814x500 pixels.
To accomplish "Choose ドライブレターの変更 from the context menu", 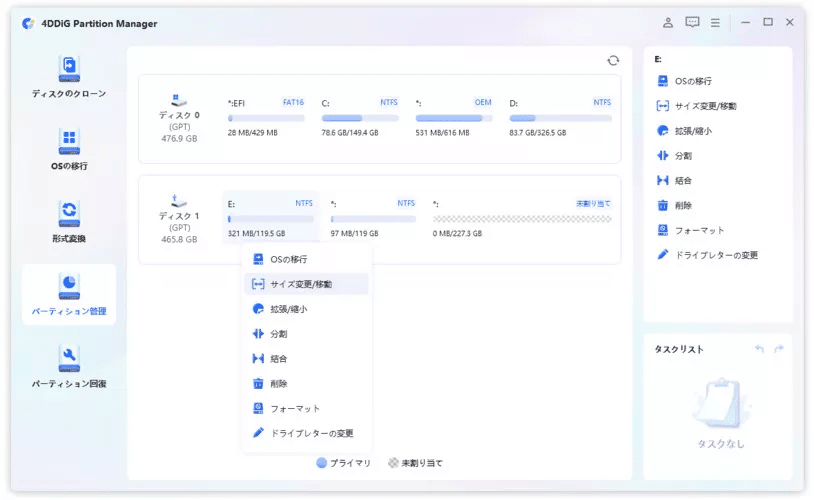I will [x=306, y=433].
